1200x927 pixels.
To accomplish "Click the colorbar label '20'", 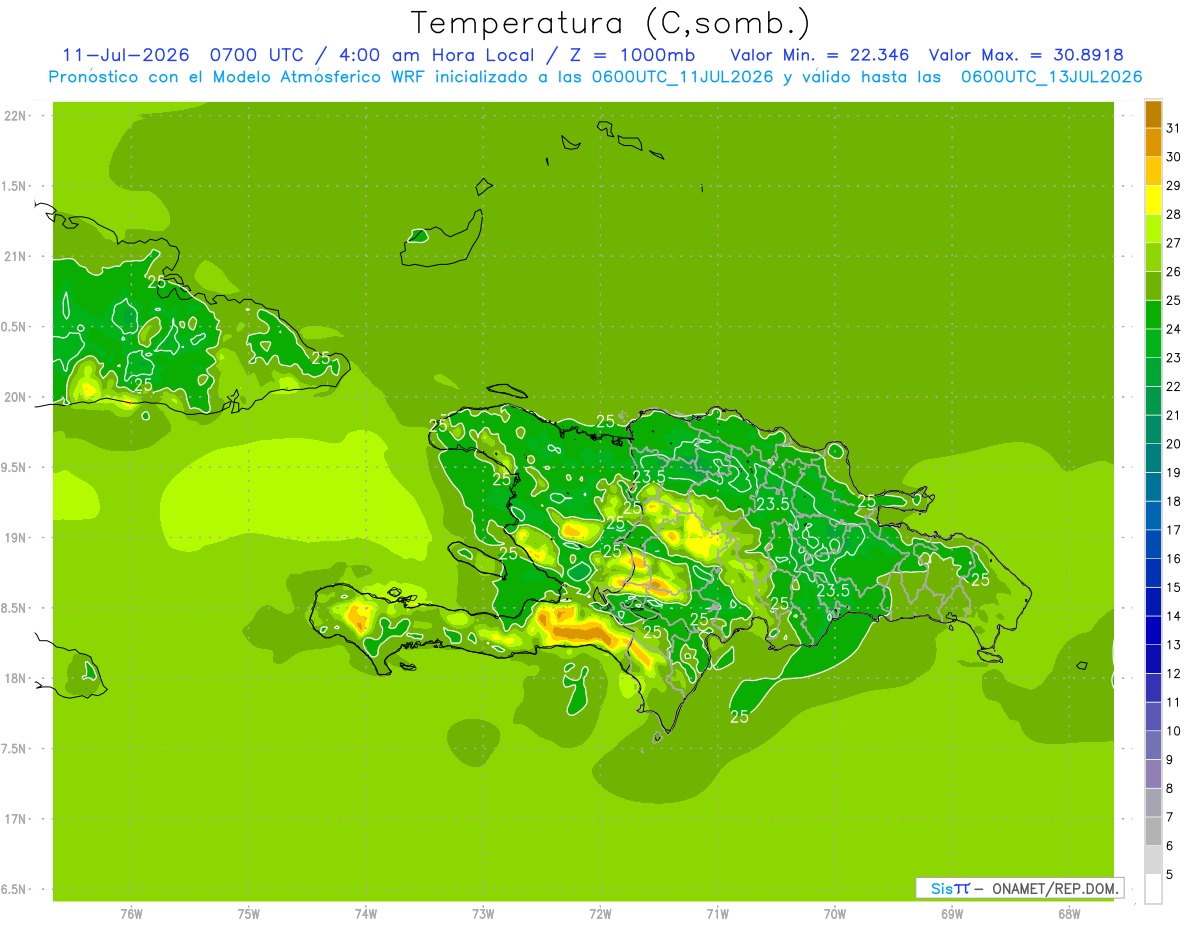I will coord(1174,444).
